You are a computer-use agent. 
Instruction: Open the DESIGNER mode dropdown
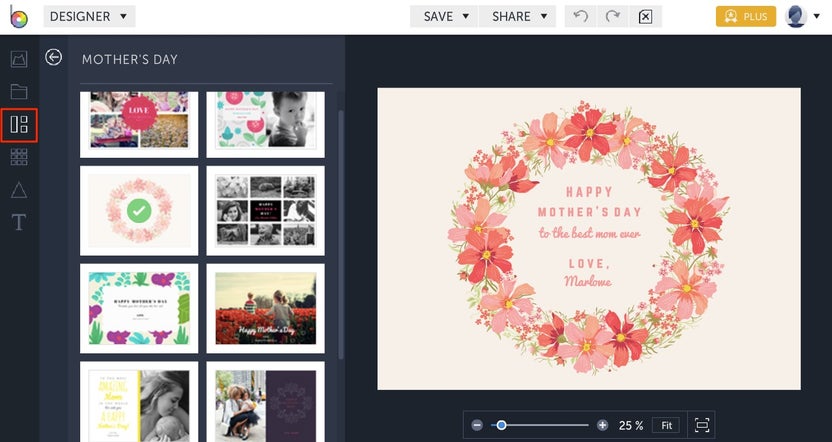coord(89,16)
